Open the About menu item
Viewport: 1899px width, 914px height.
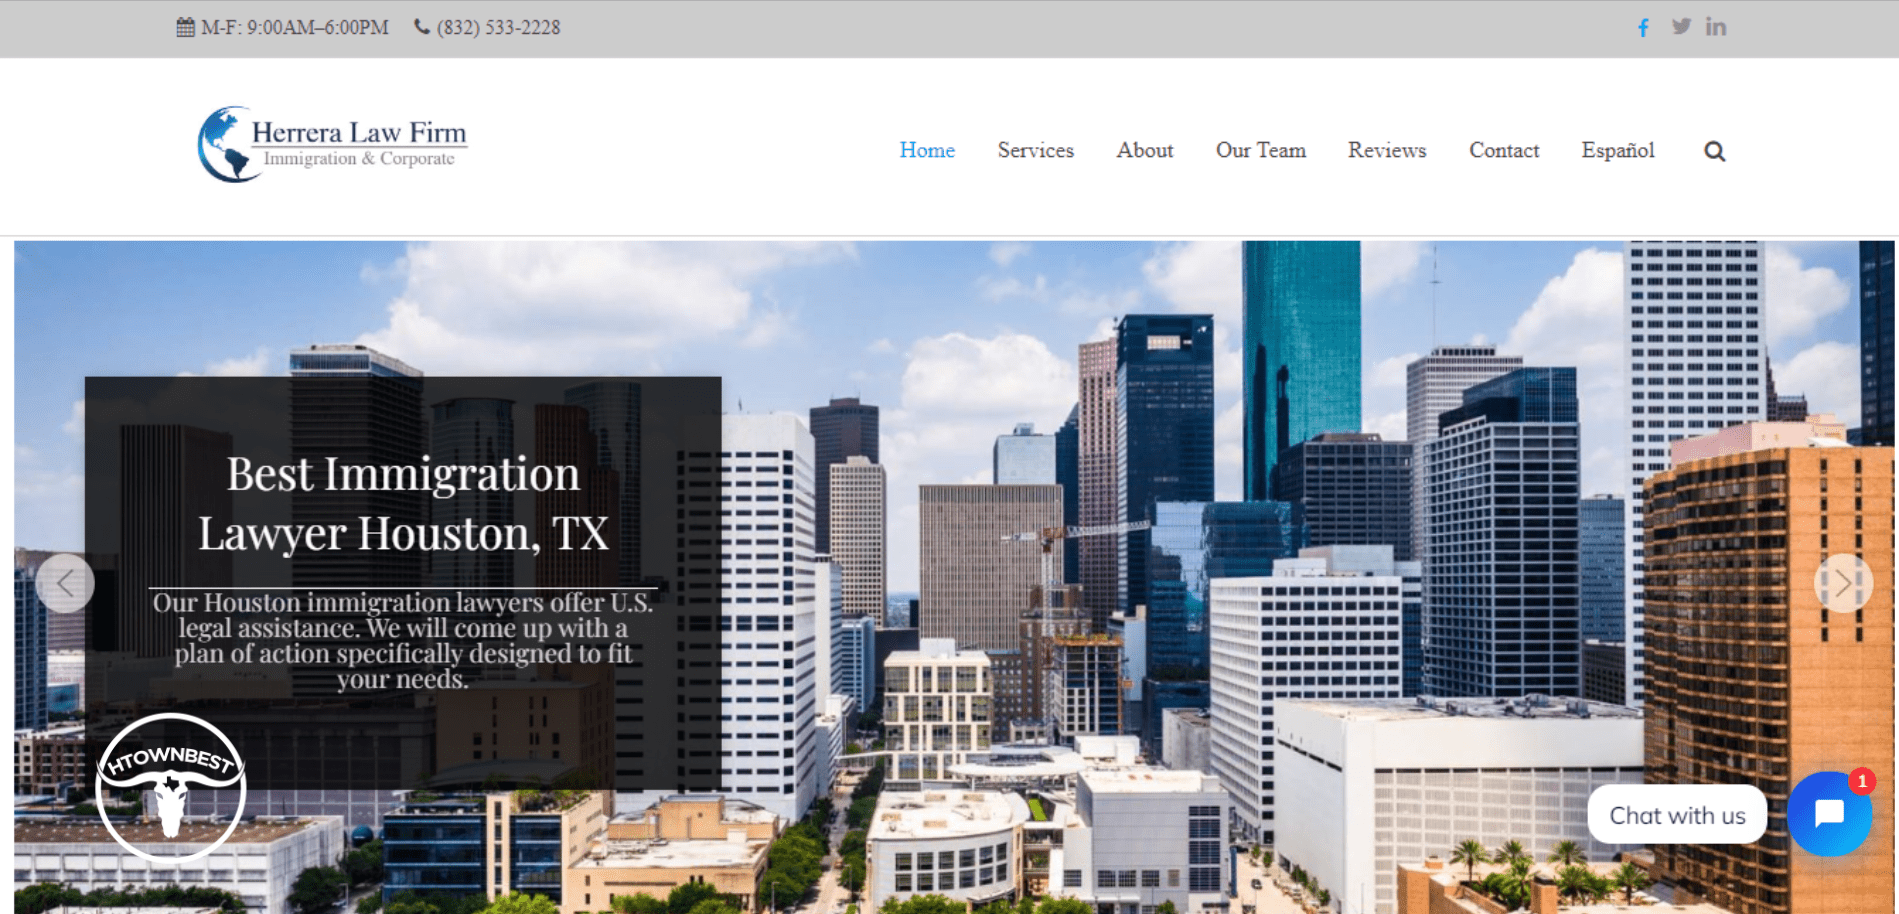(1144, 150)
